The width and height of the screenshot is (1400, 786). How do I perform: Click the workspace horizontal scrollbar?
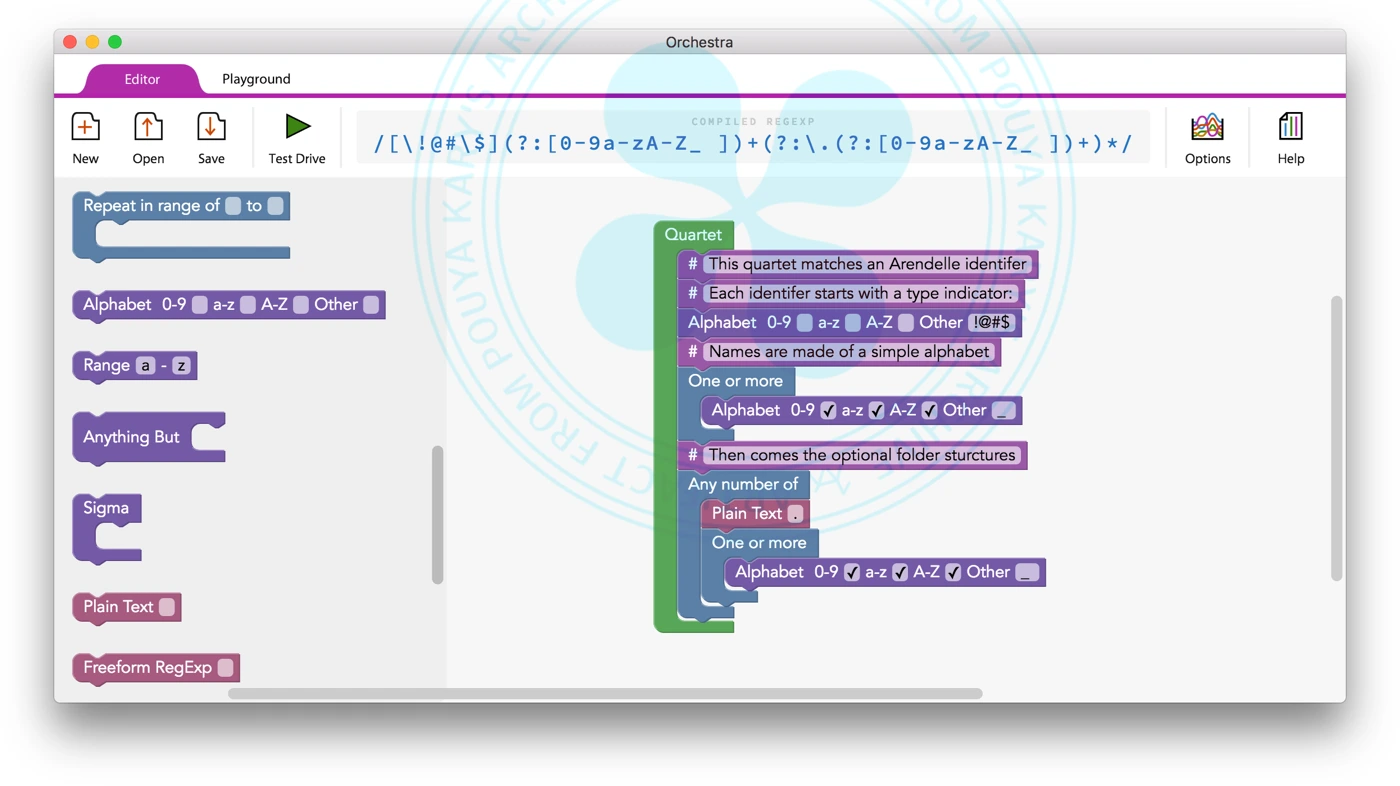pyautogui.click(x=605, y=693)
